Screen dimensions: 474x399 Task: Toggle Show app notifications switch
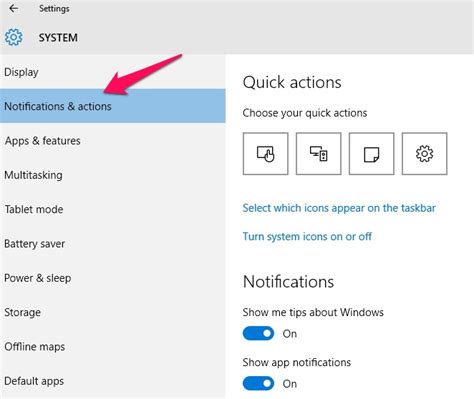coord(258,383)
